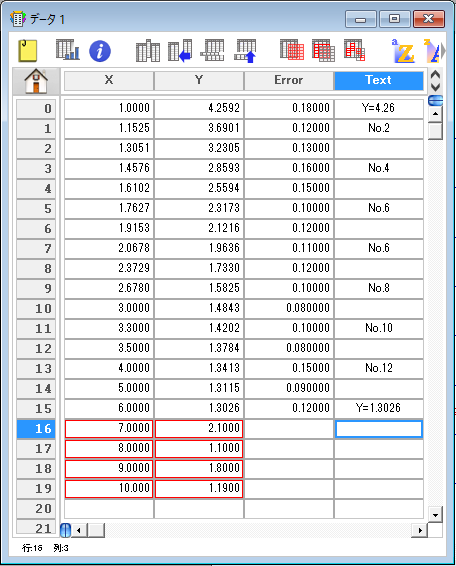Viewport: 456px width, 566px height.
Task: Open the blue info icon
Action: 100,51
